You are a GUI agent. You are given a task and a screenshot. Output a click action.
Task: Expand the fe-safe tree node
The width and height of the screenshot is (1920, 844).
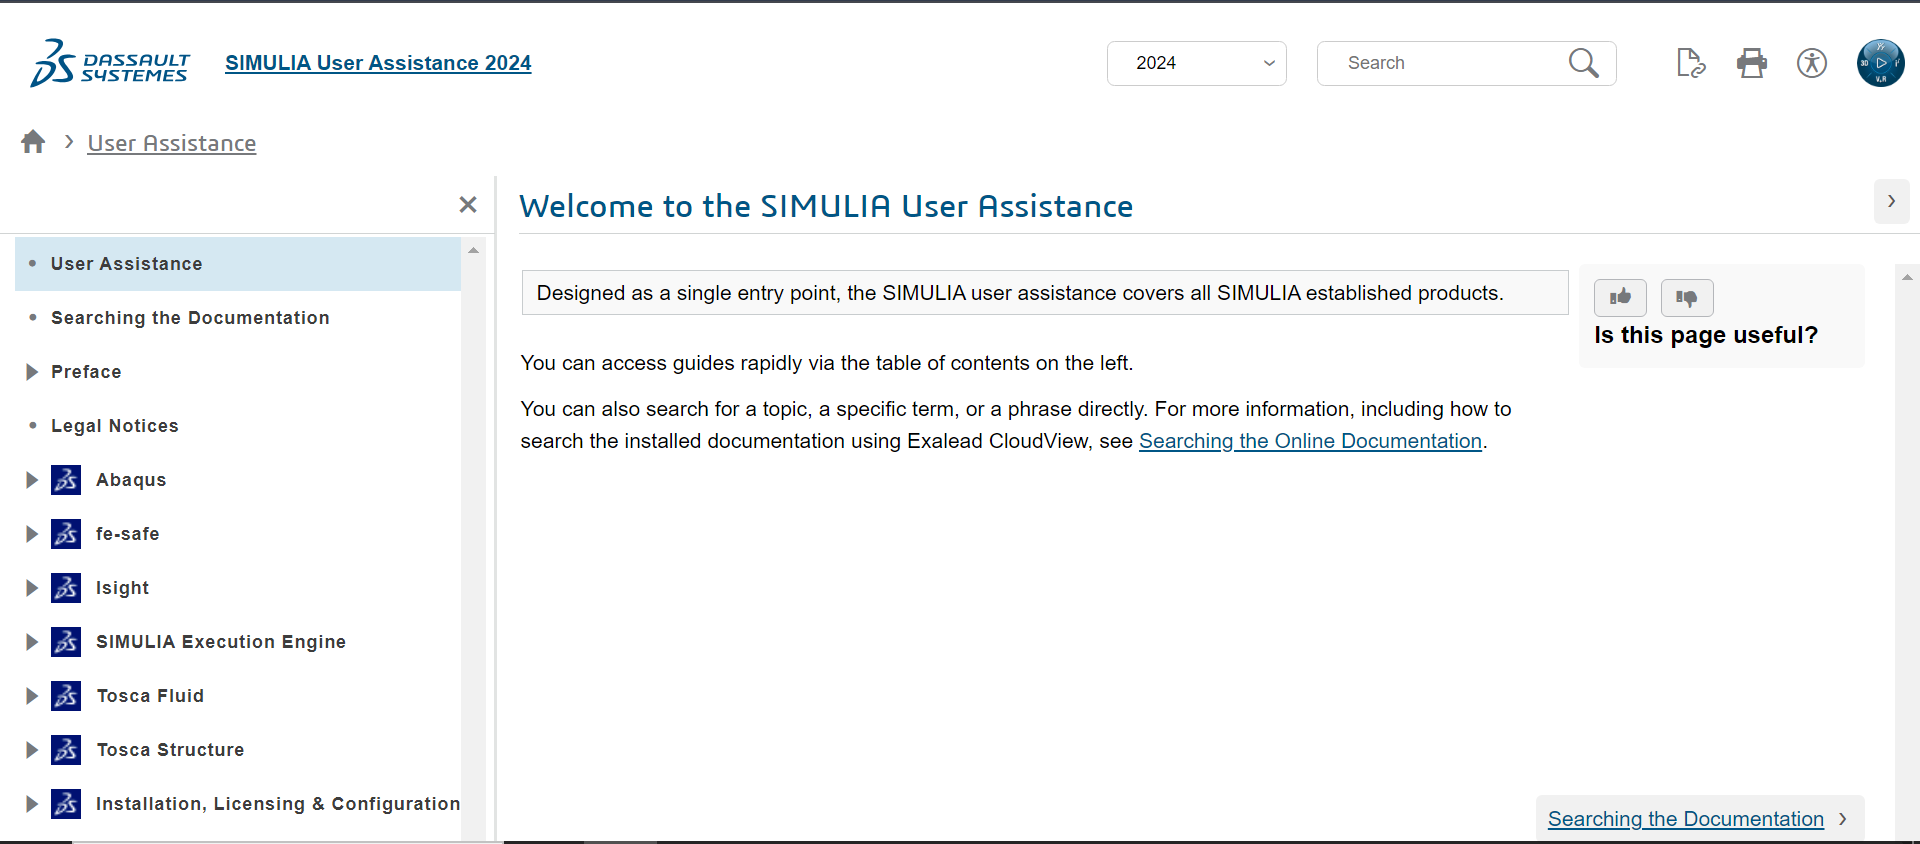click(32, 534)
